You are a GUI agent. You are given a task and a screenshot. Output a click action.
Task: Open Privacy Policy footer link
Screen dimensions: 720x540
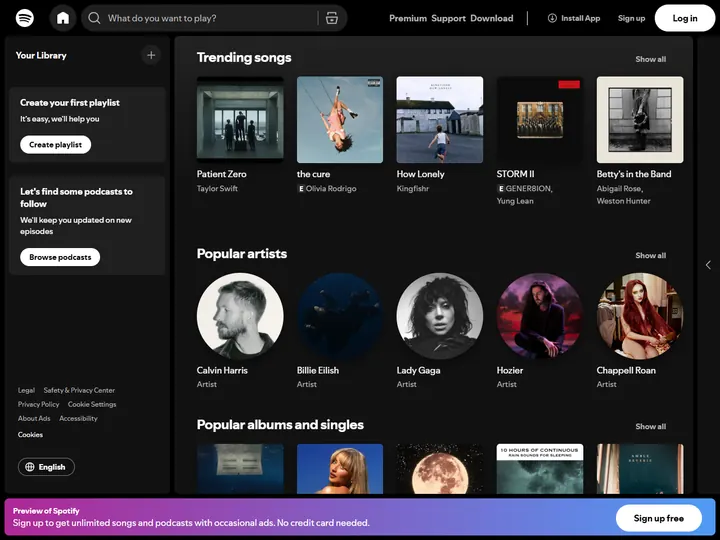pos(39,405)
